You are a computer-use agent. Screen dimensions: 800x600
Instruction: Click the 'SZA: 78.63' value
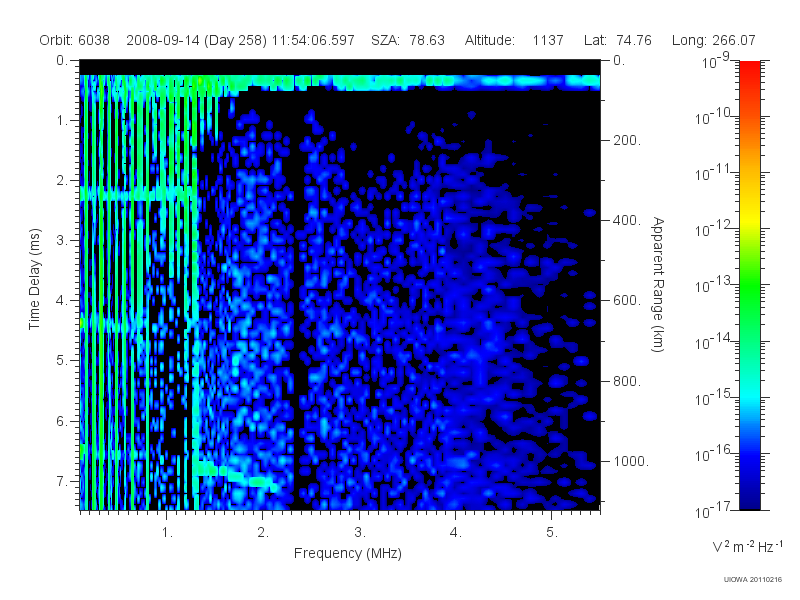pos(408,40)
